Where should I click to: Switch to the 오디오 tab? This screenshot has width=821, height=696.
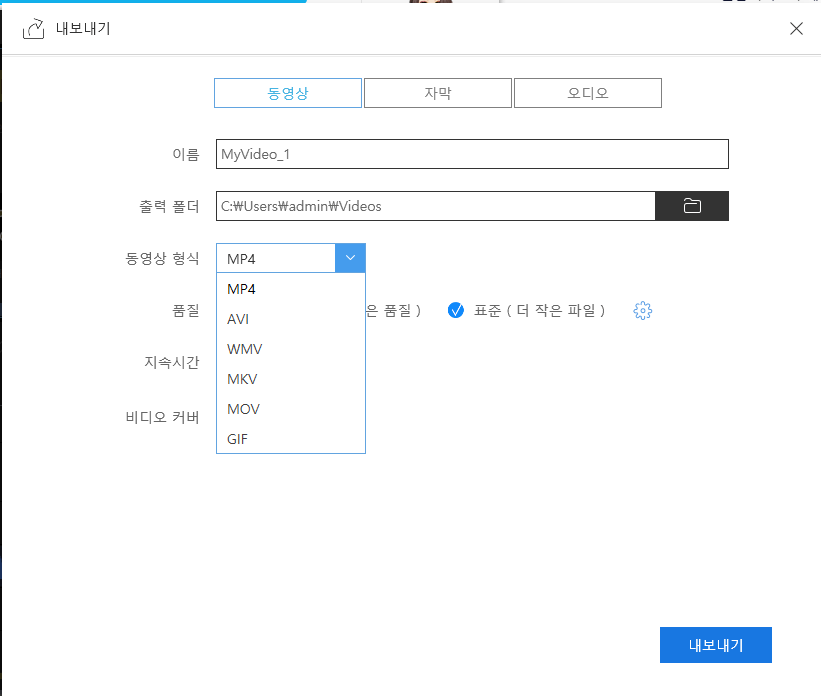(587, 92)
